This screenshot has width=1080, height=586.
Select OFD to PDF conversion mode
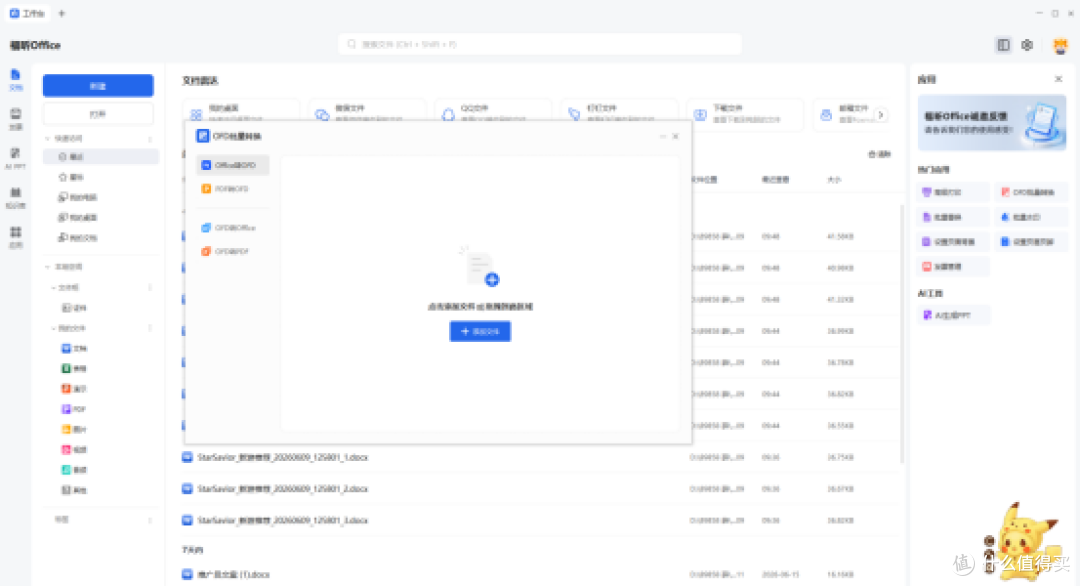232,251
